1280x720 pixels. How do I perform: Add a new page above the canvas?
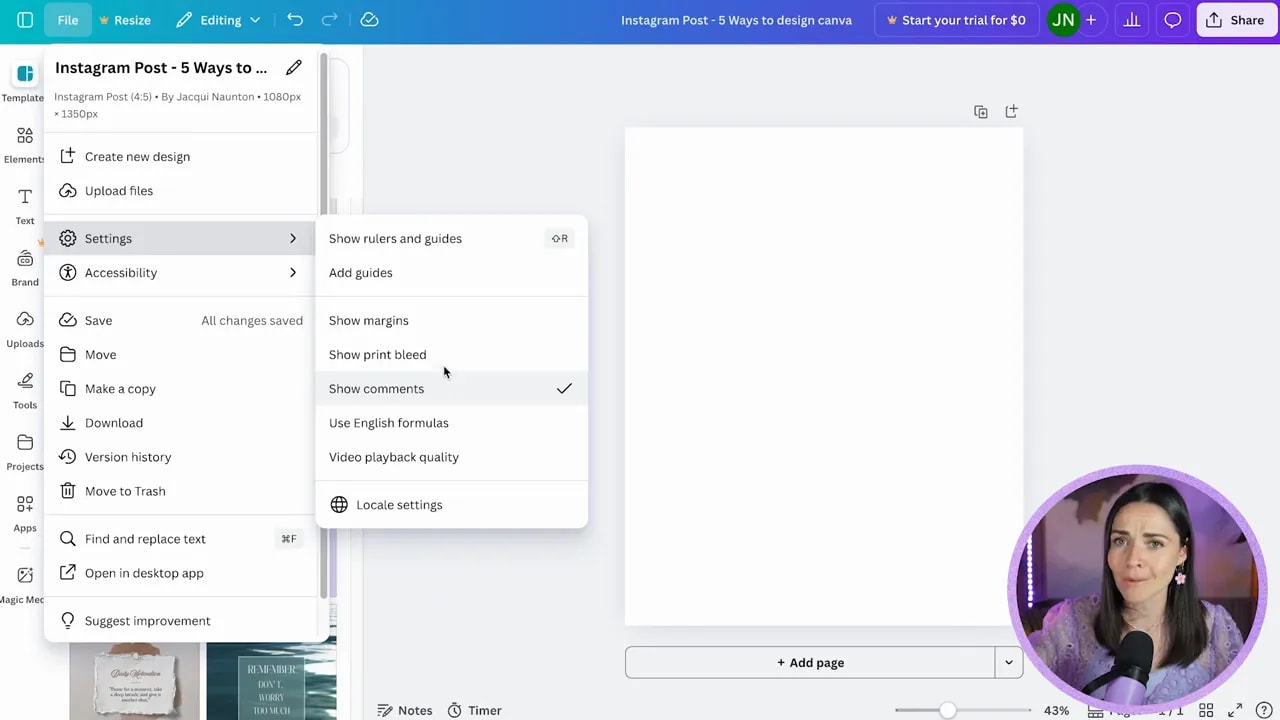[1011, 111]
